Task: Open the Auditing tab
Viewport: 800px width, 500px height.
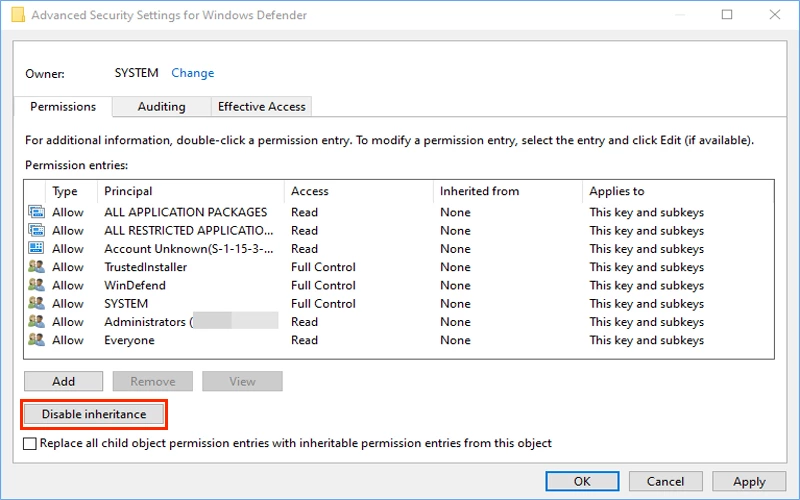Action: point(161,107)
